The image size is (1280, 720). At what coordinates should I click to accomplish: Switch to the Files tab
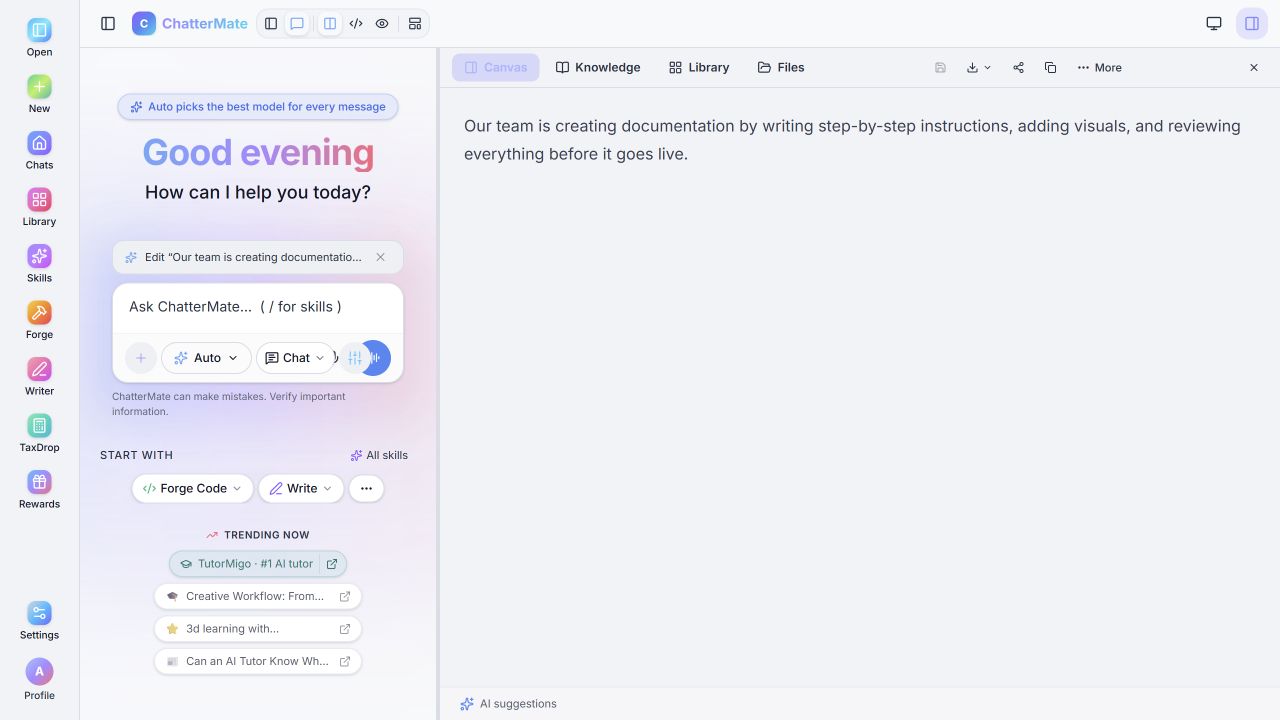(781, 67)
